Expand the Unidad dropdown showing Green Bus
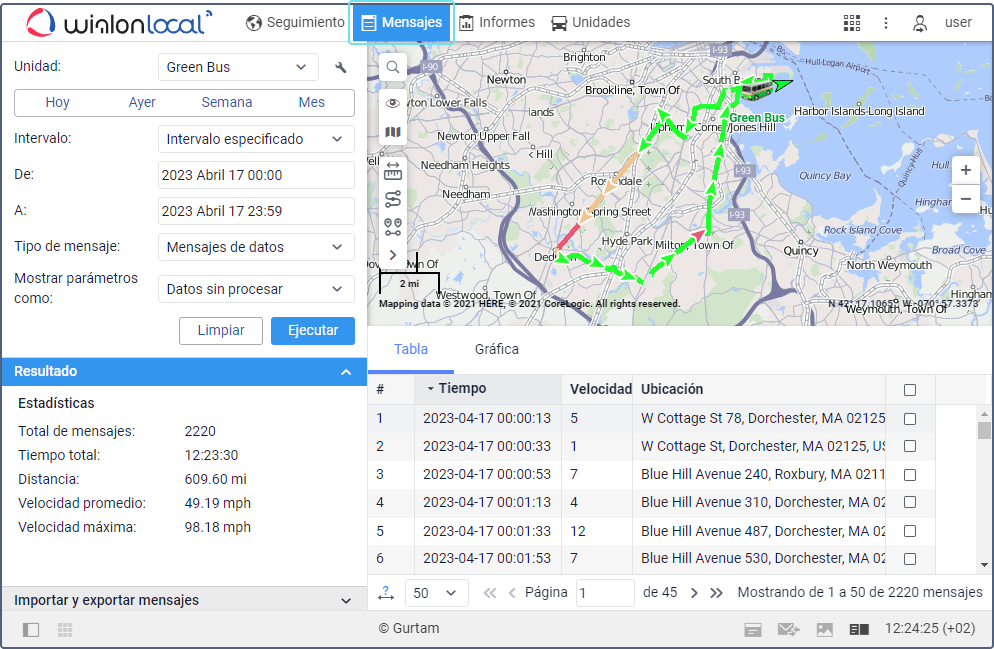The image size is (994, 649). [x=238, y=67]
